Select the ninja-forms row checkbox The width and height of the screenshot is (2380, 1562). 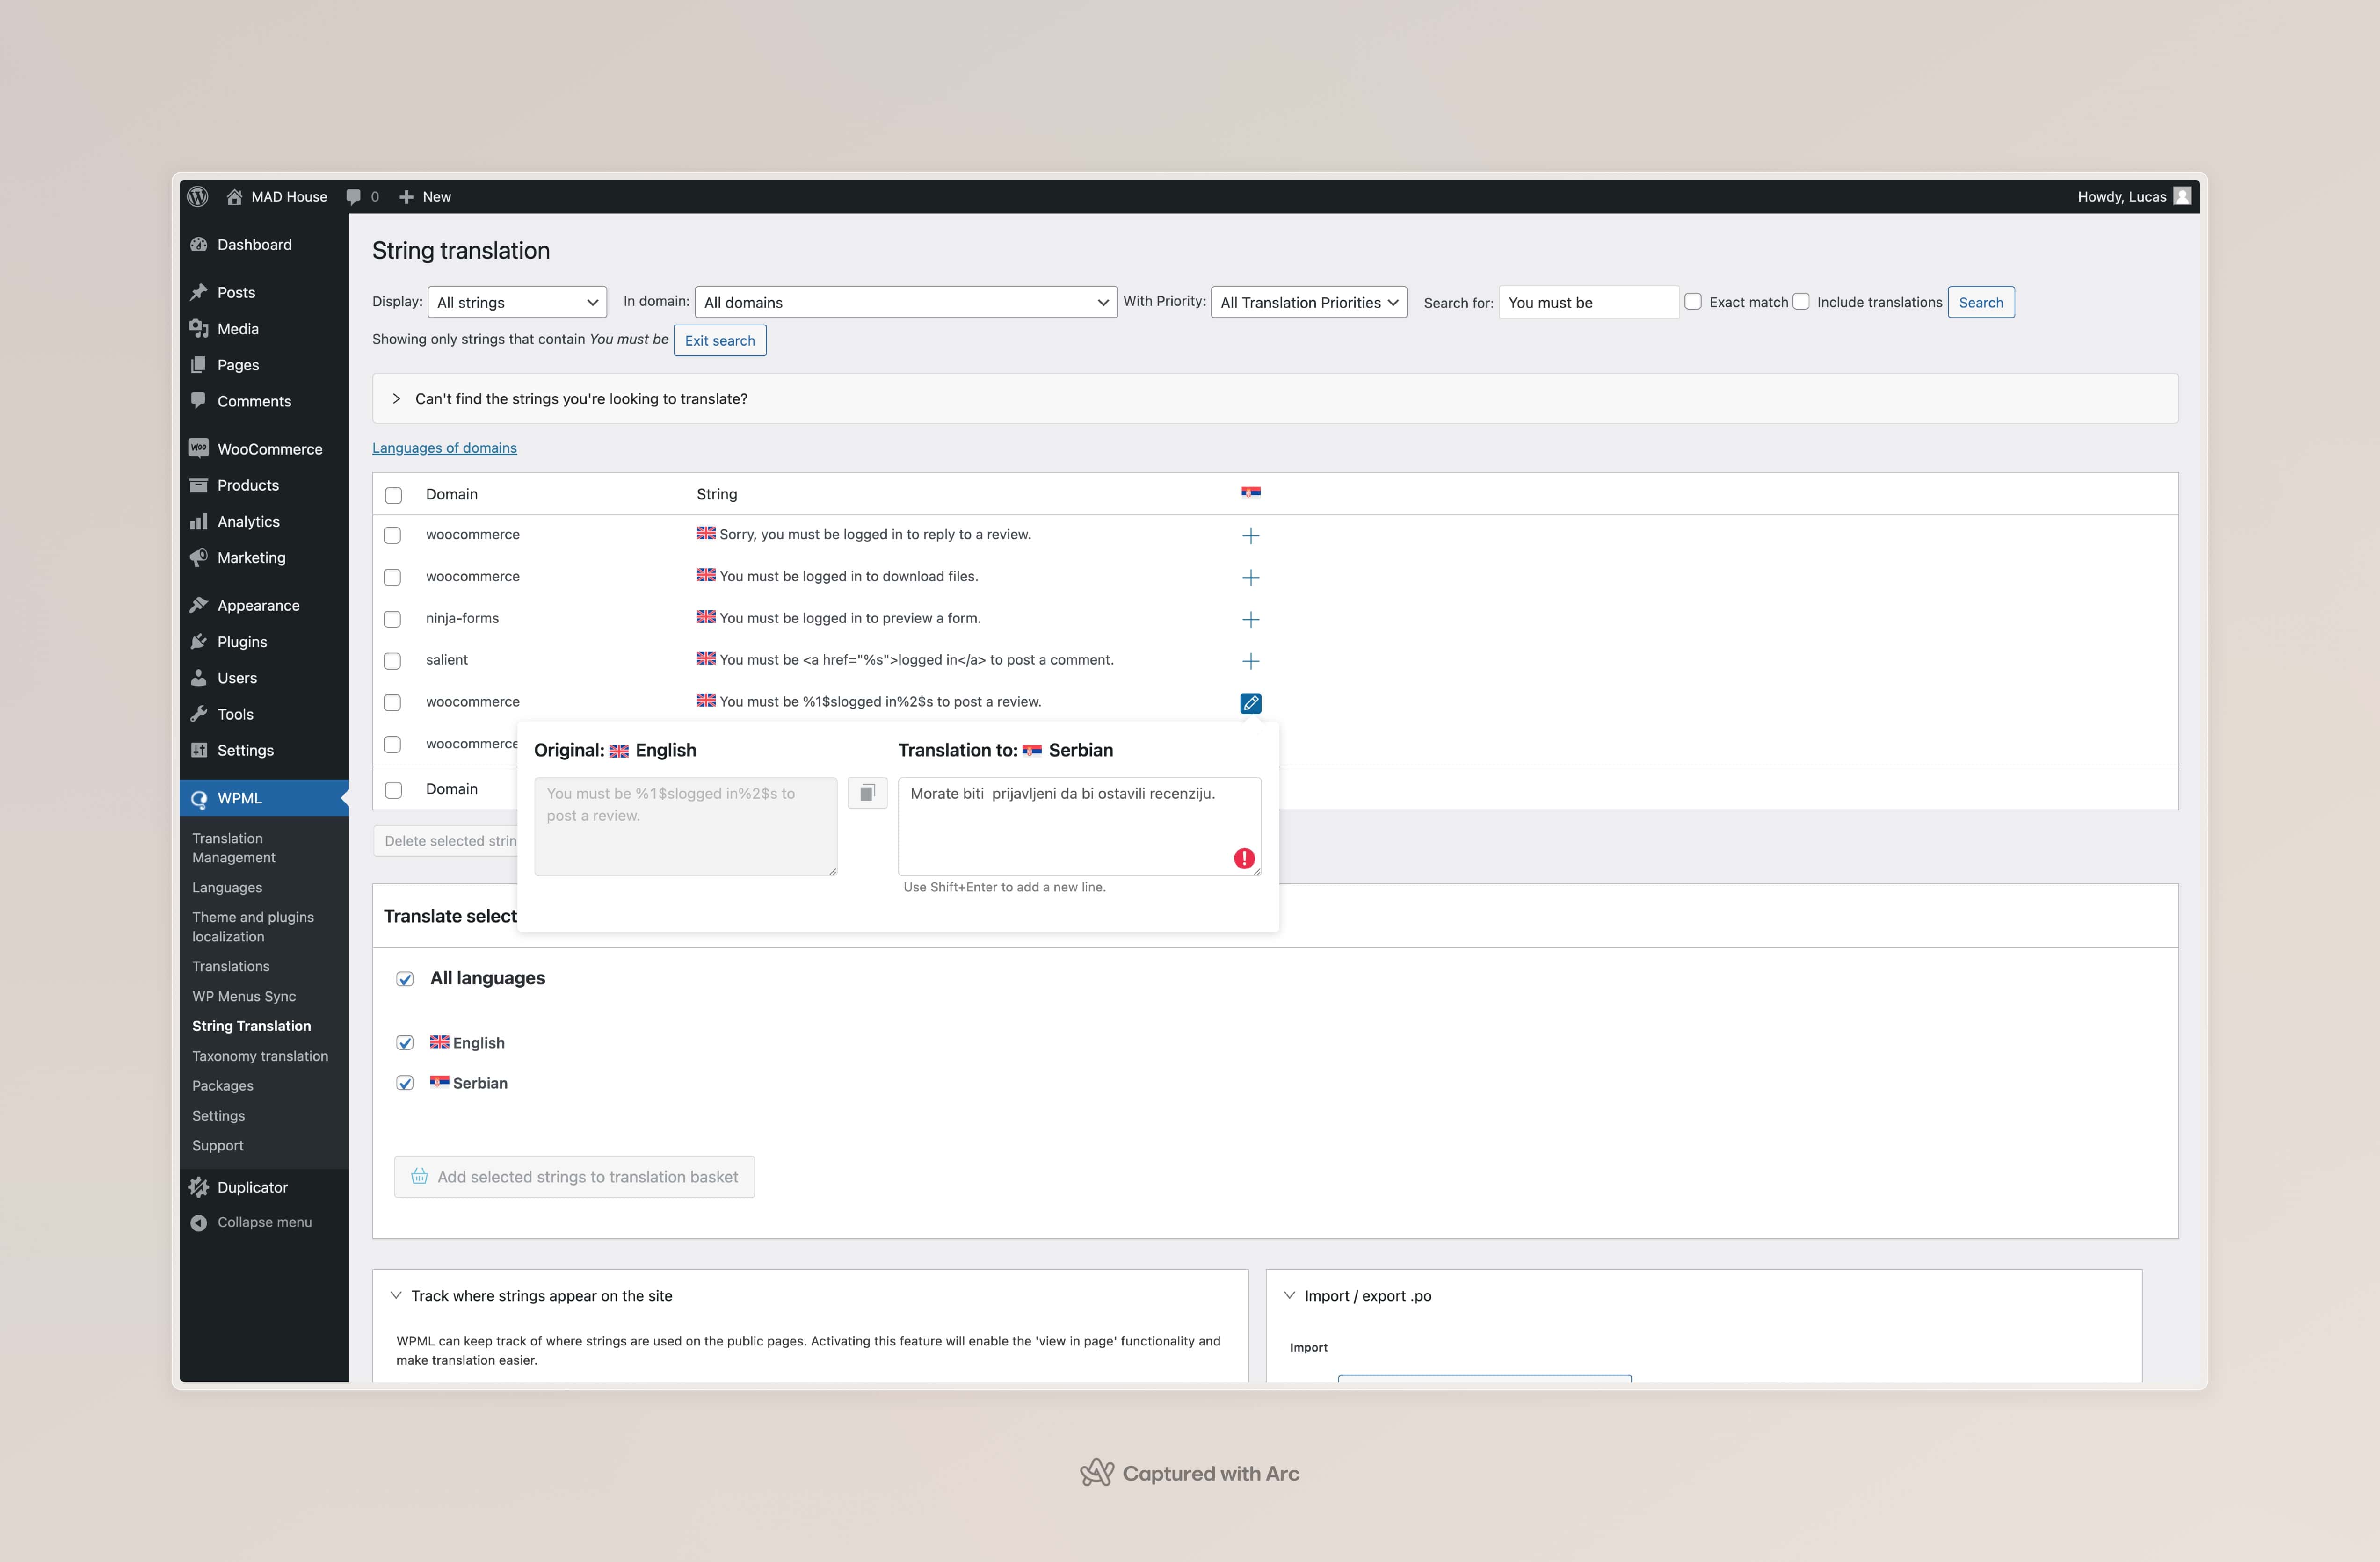392,619
